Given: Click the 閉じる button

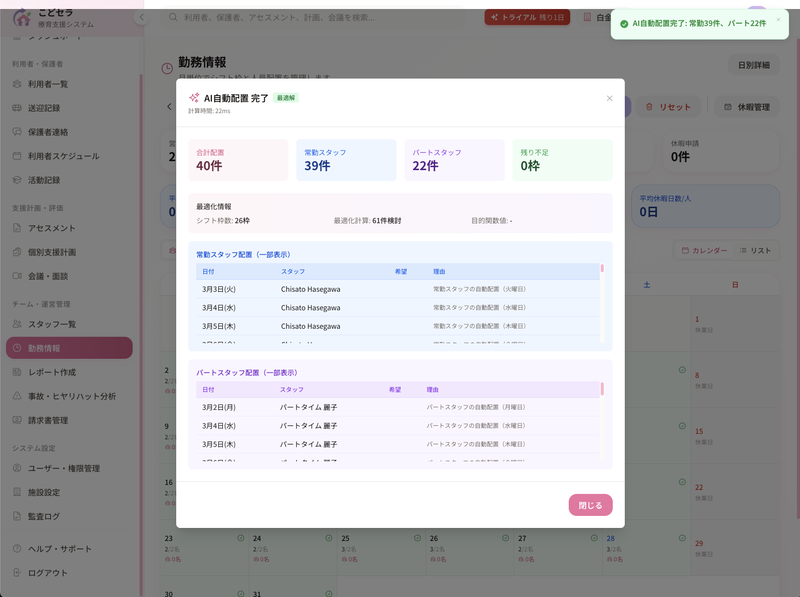Looking at the screenshot, I should click(590, 505).
